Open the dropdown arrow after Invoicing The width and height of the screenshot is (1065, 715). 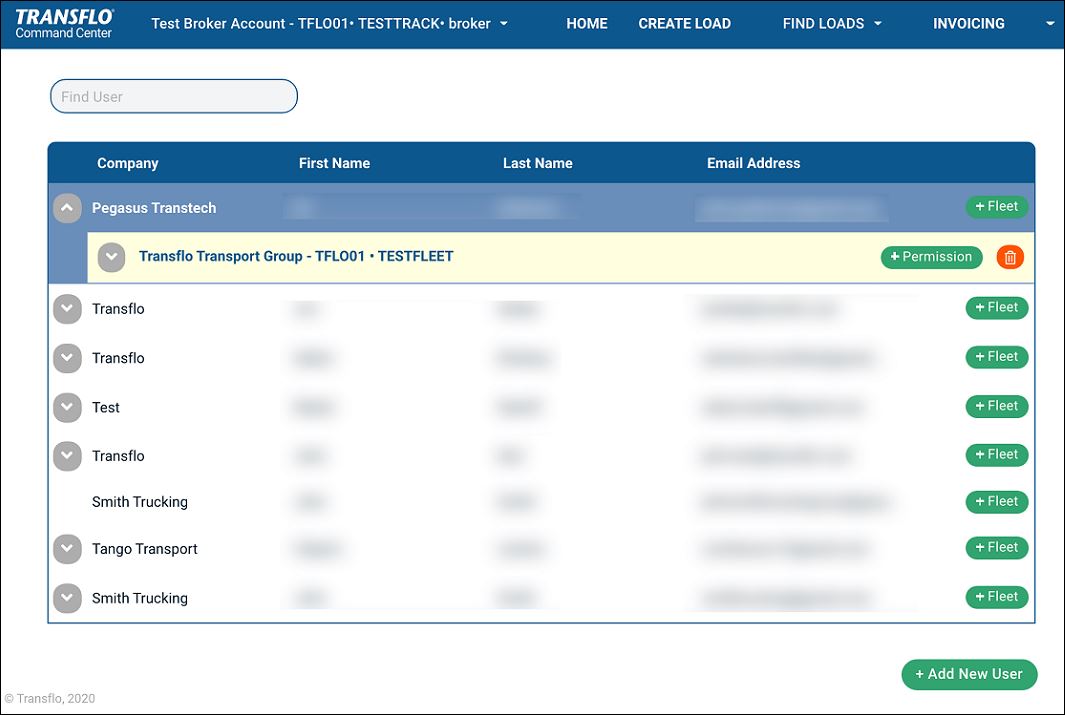click(1050, 24)
